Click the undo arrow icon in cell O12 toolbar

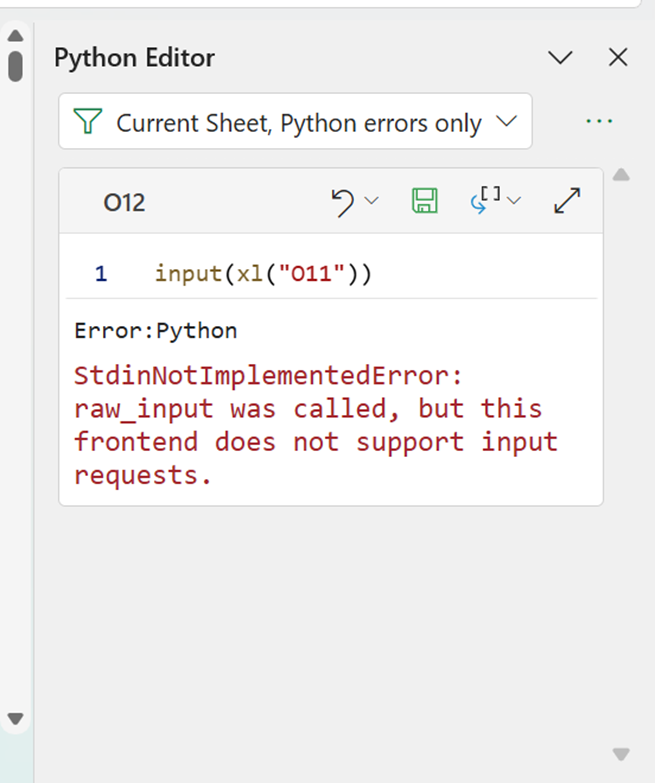click(343, 202)
